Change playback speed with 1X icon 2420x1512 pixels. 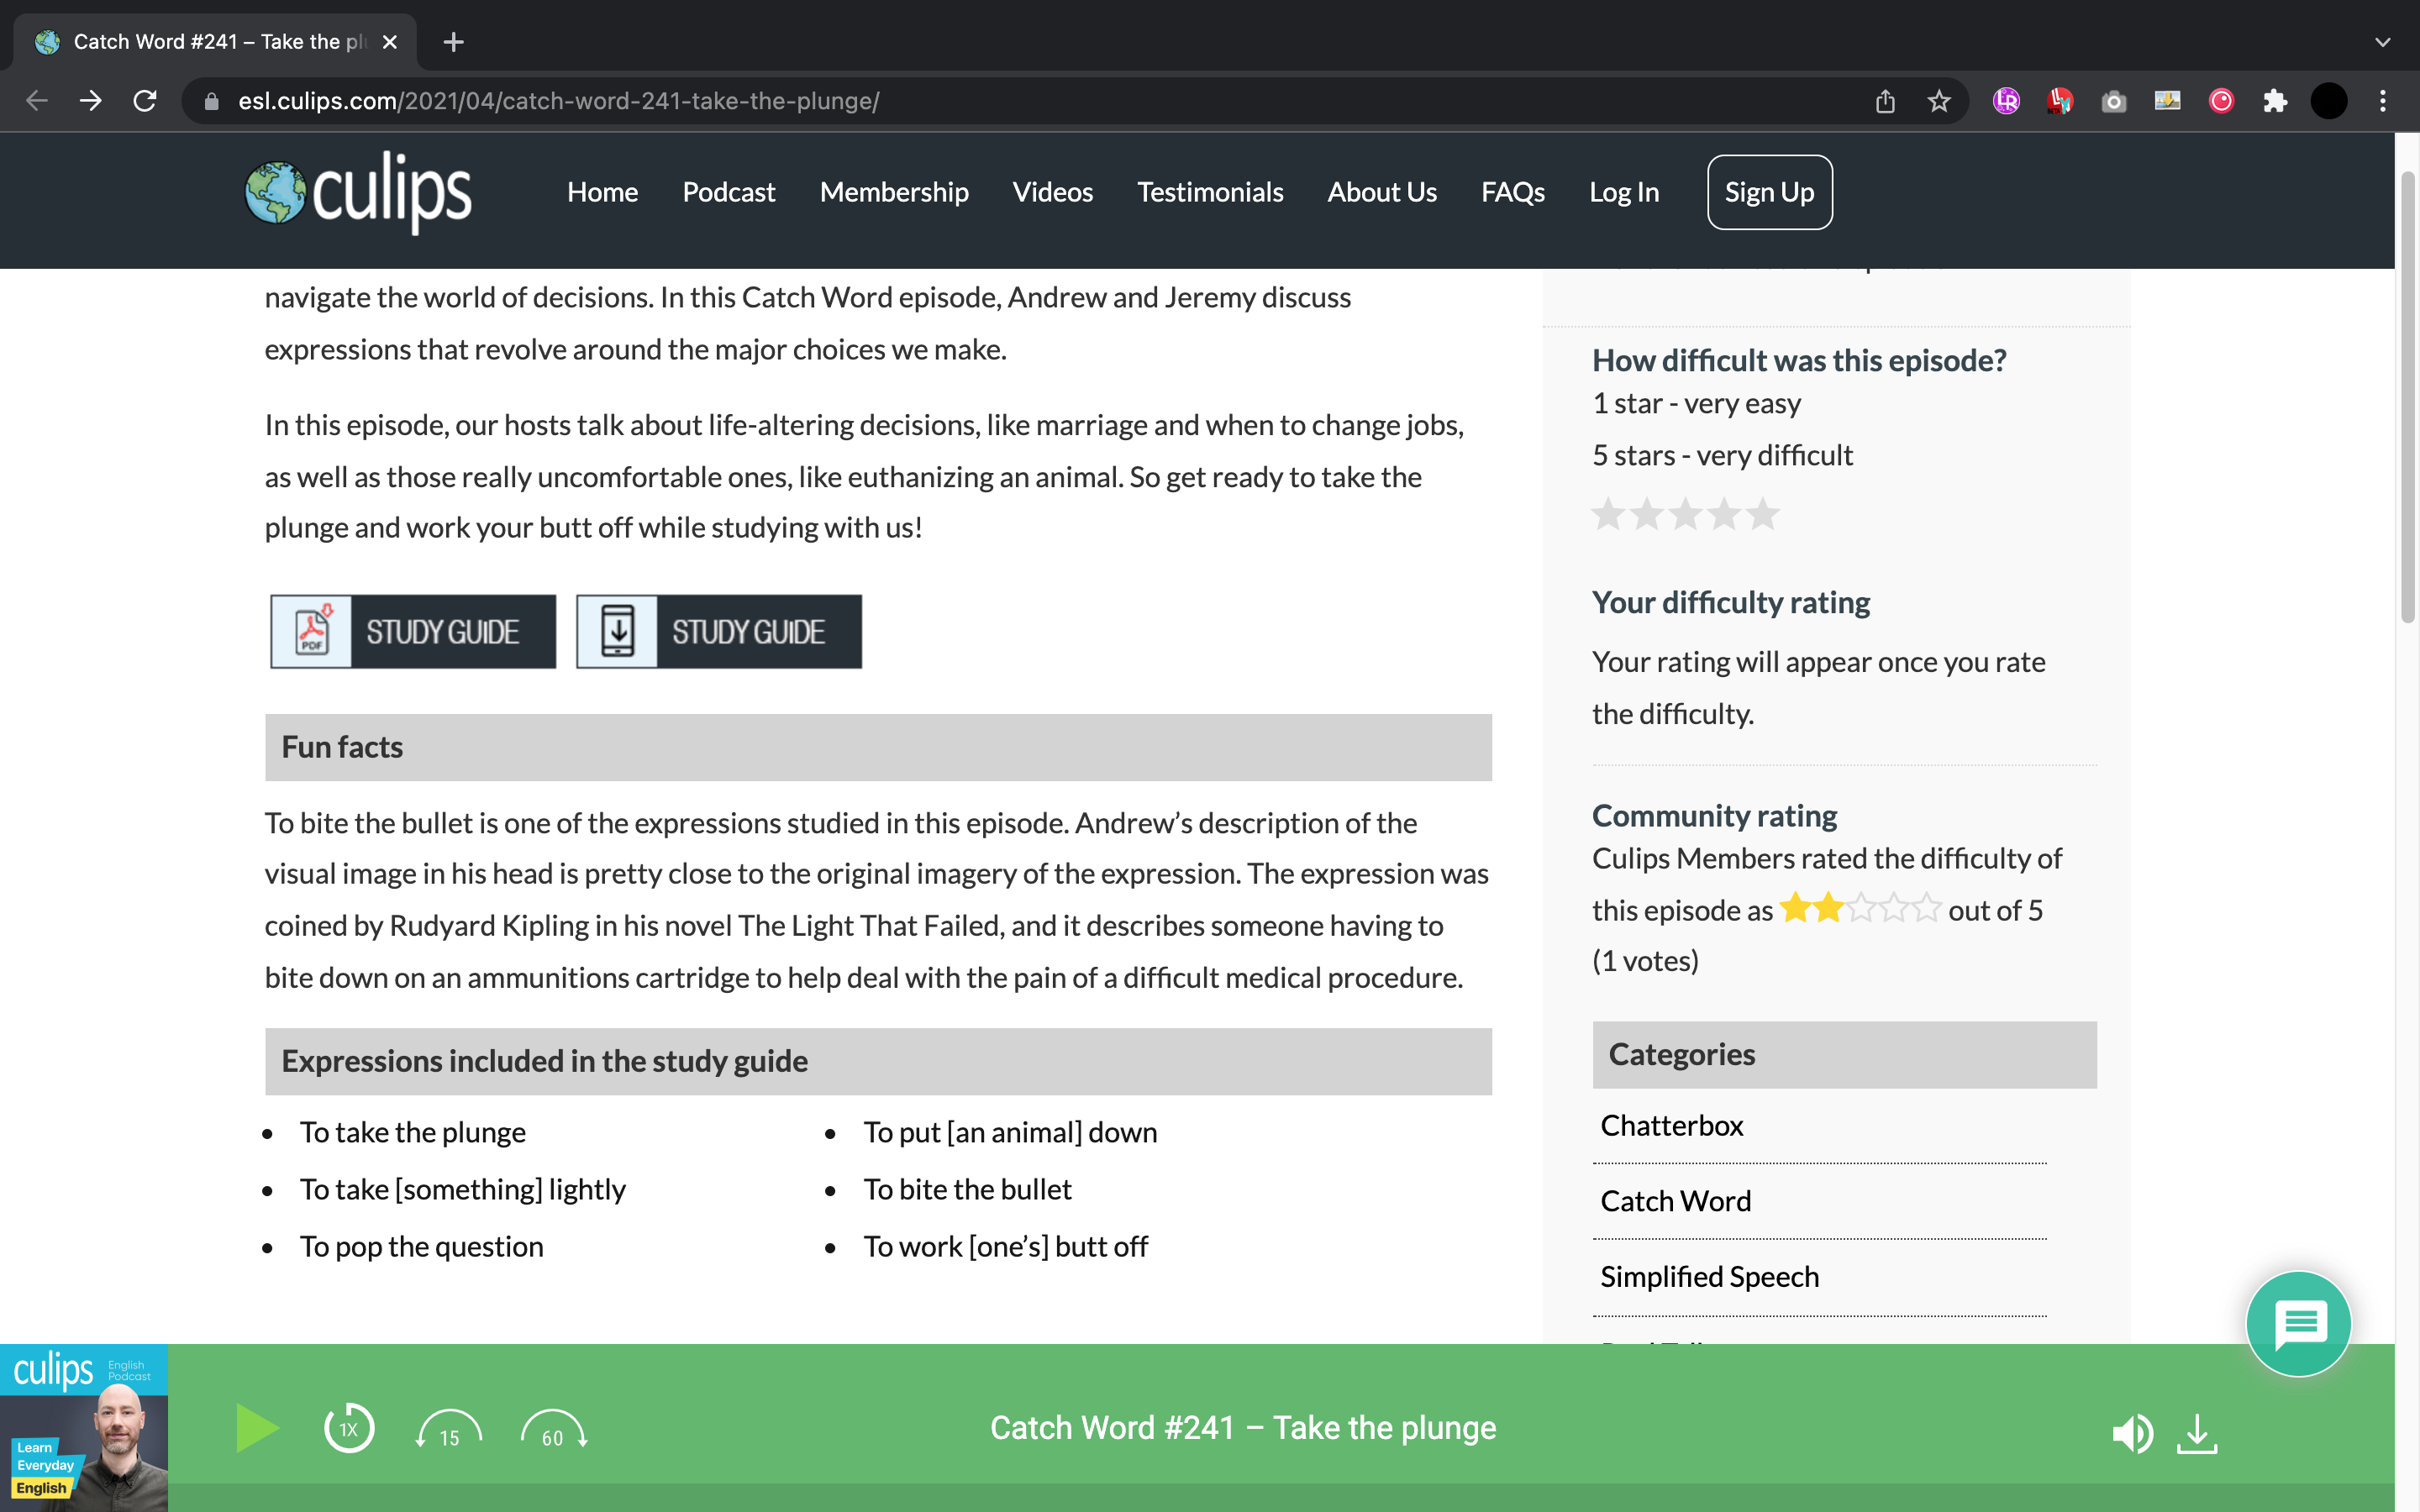click(x=349, y=1429)
